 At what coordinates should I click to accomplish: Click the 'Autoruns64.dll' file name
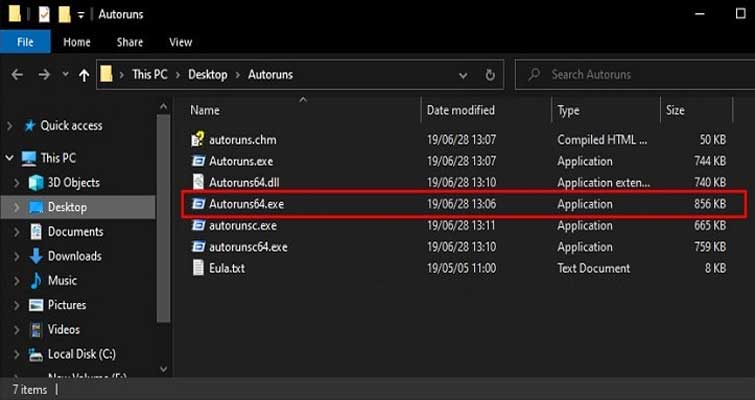(x=244, y=182)
